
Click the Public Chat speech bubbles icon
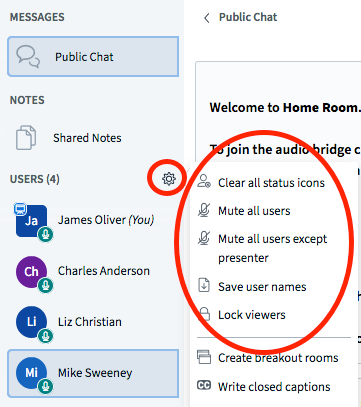[28, 57]
